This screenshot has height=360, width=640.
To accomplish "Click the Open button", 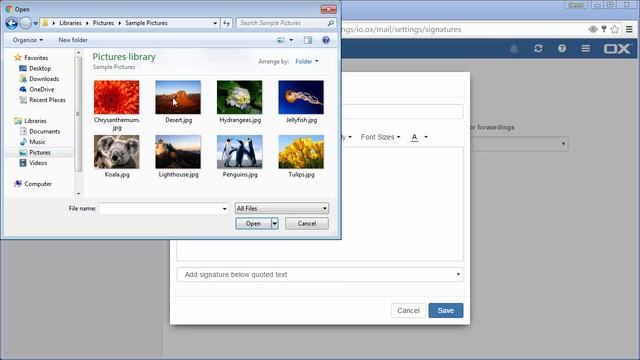I will point(253,224).
